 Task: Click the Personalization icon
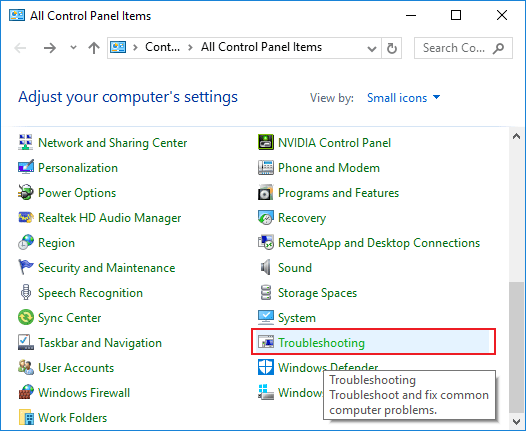point(25,167)
